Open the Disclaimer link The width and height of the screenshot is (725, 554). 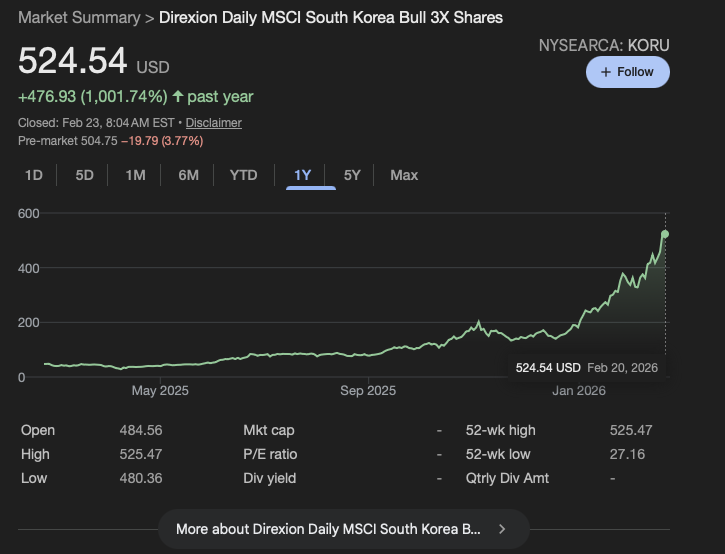click(214, 123)
